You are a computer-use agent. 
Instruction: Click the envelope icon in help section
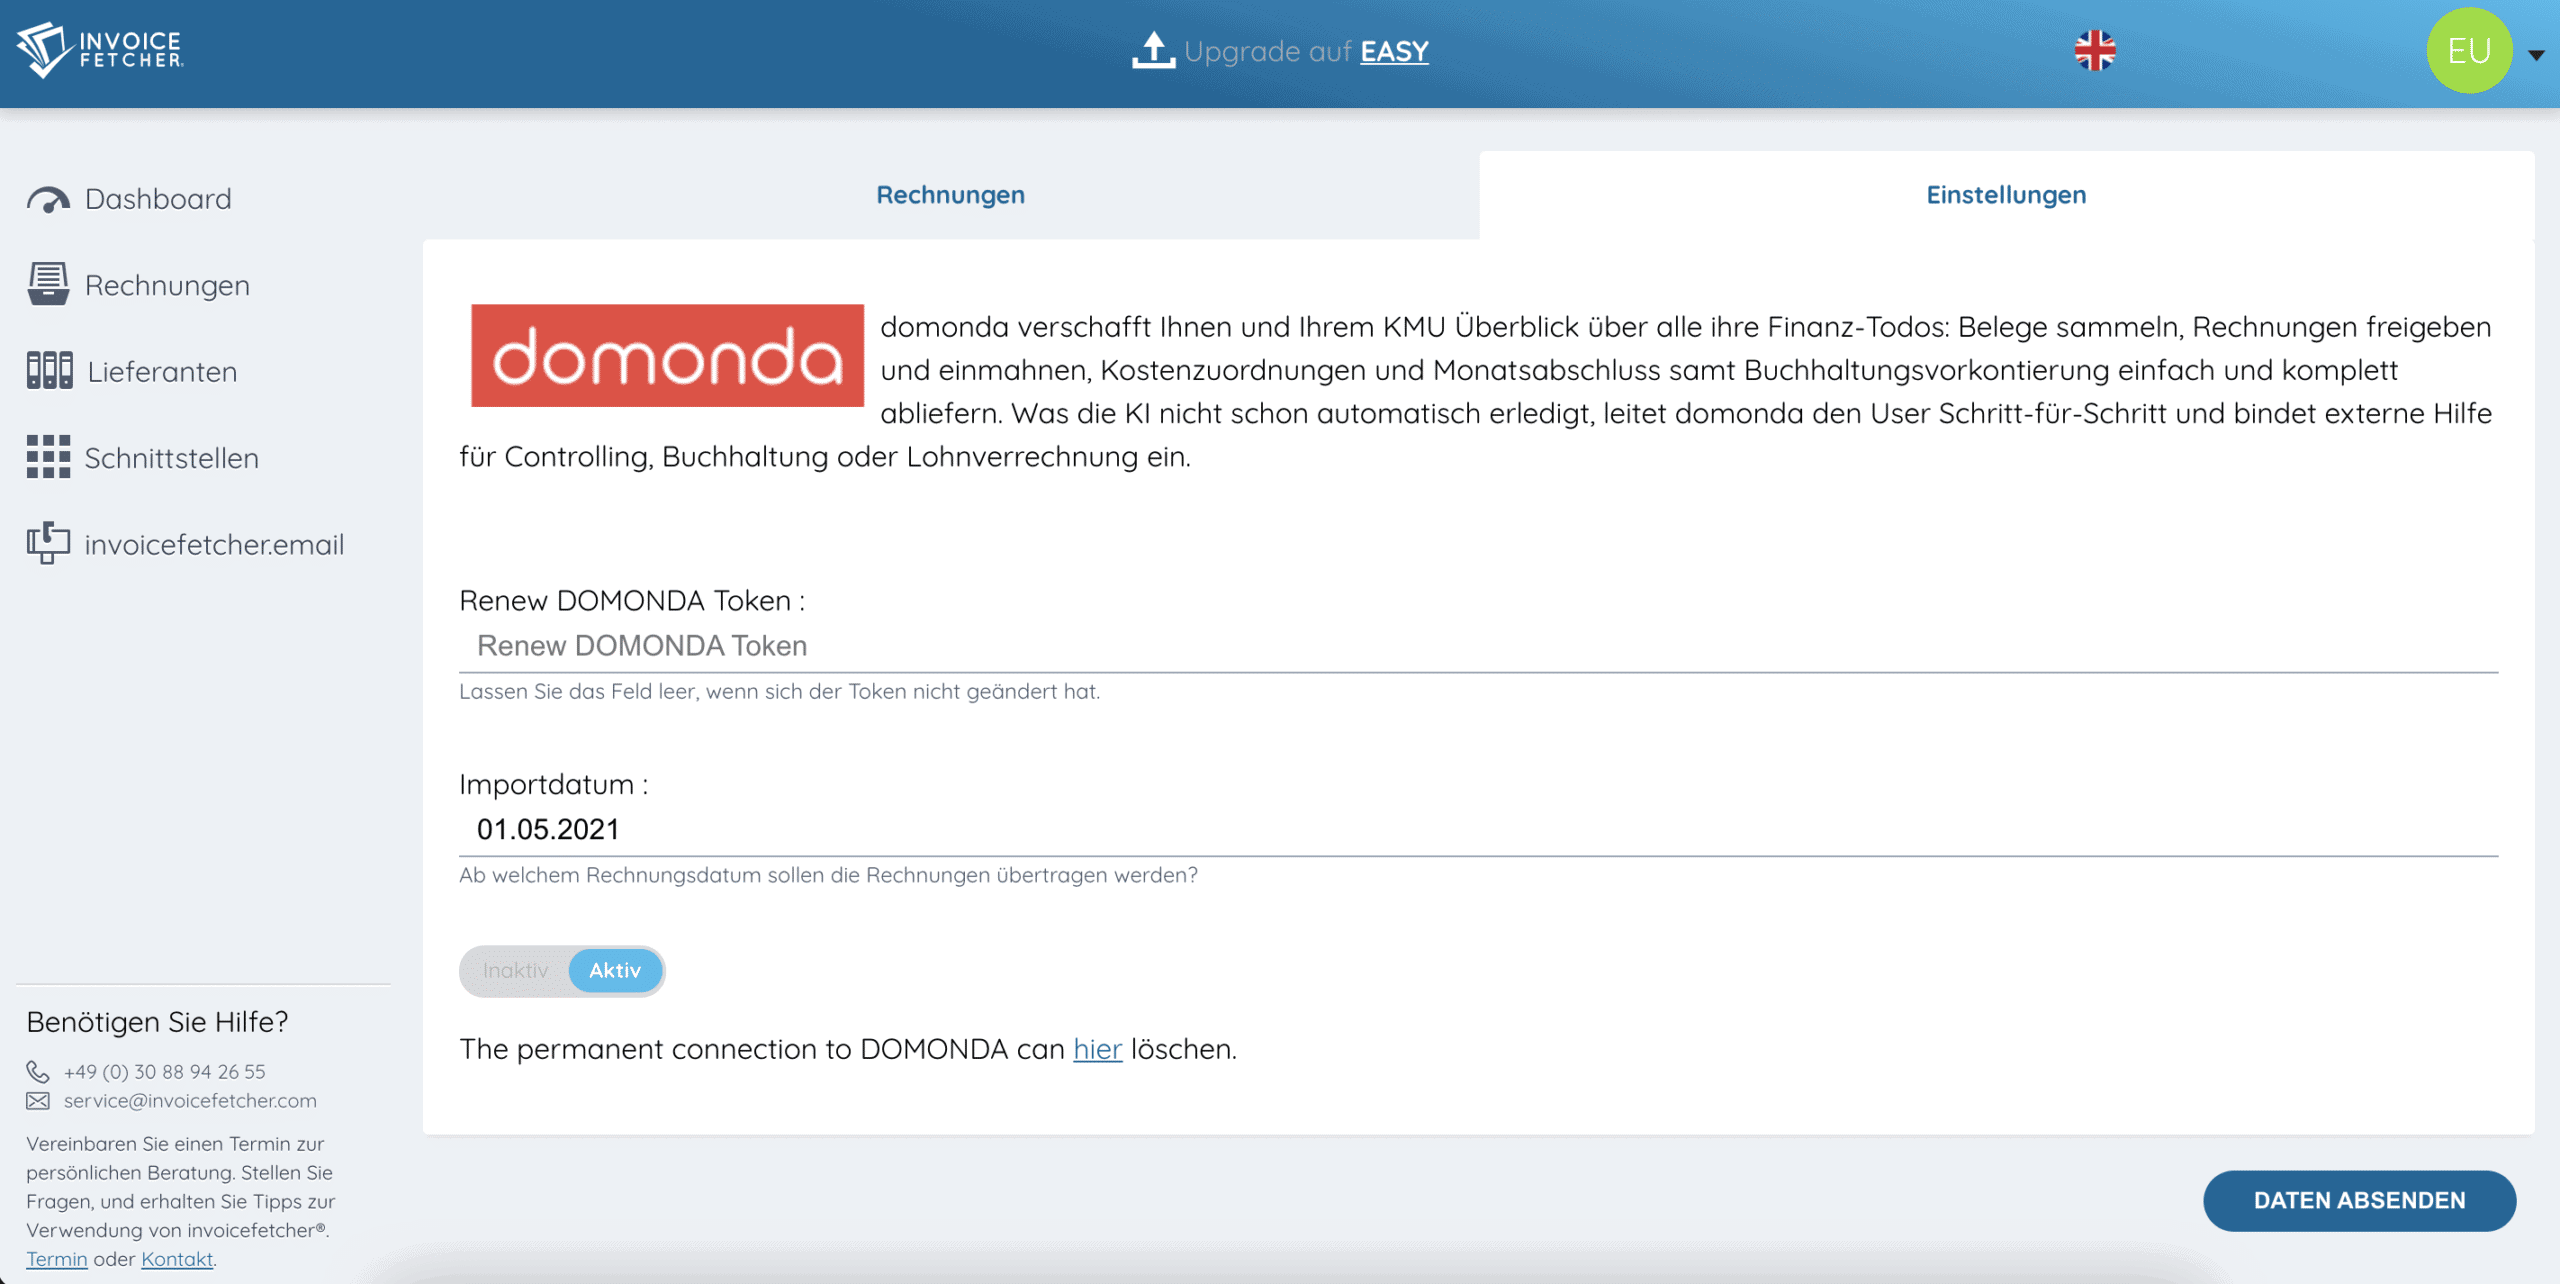pyautogui.click(x=38, y=1101)
